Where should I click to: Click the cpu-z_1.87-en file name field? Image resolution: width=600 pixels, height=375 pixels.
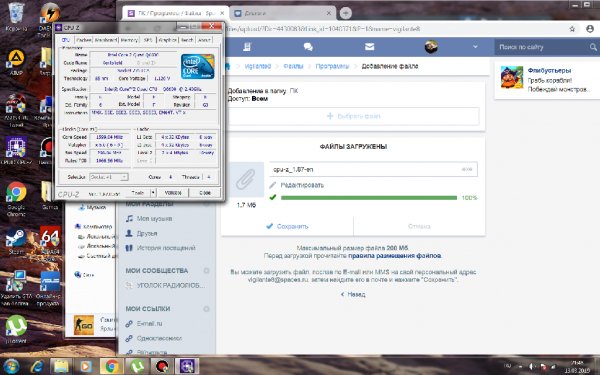(x=373, y=169)
